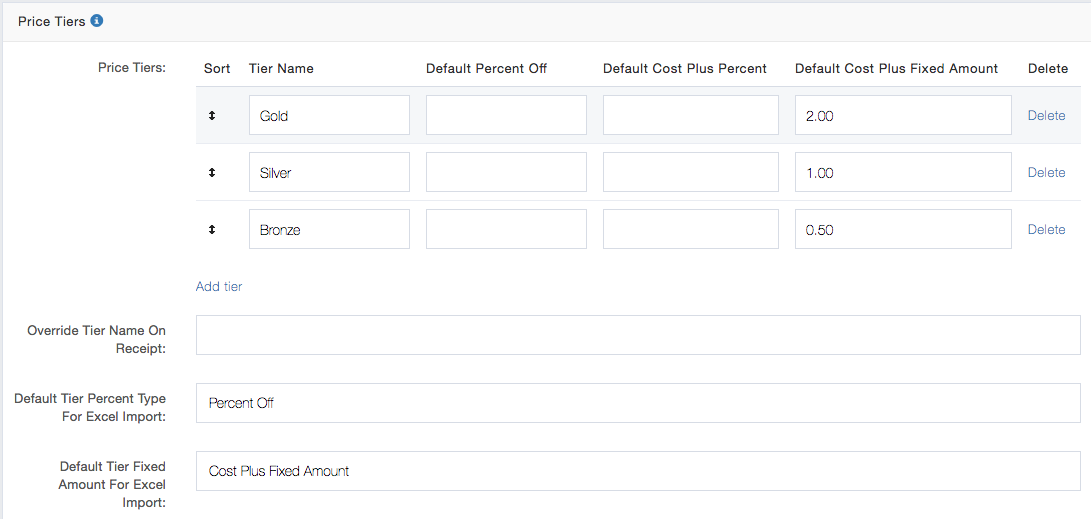Delete the Gold price tier
Image resolution: width=1091 pixels, height=519 pixels.
[1046, 116]
